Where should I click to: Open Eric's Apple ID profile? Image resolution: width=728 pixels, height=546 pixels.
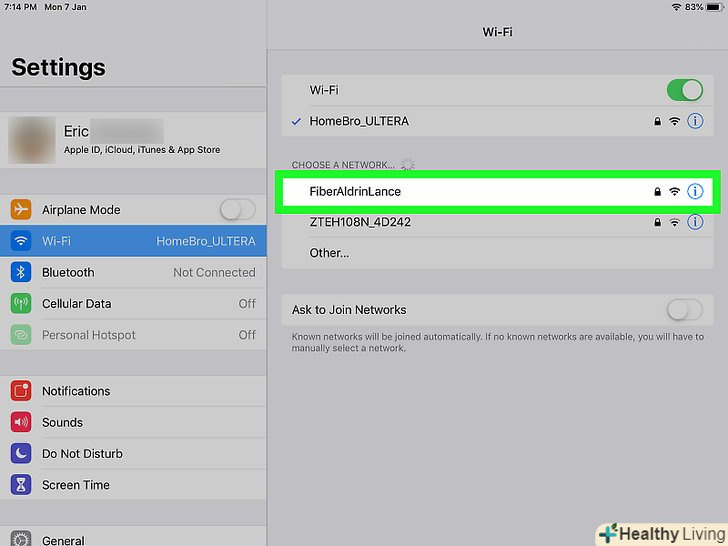tap(133, 140)
